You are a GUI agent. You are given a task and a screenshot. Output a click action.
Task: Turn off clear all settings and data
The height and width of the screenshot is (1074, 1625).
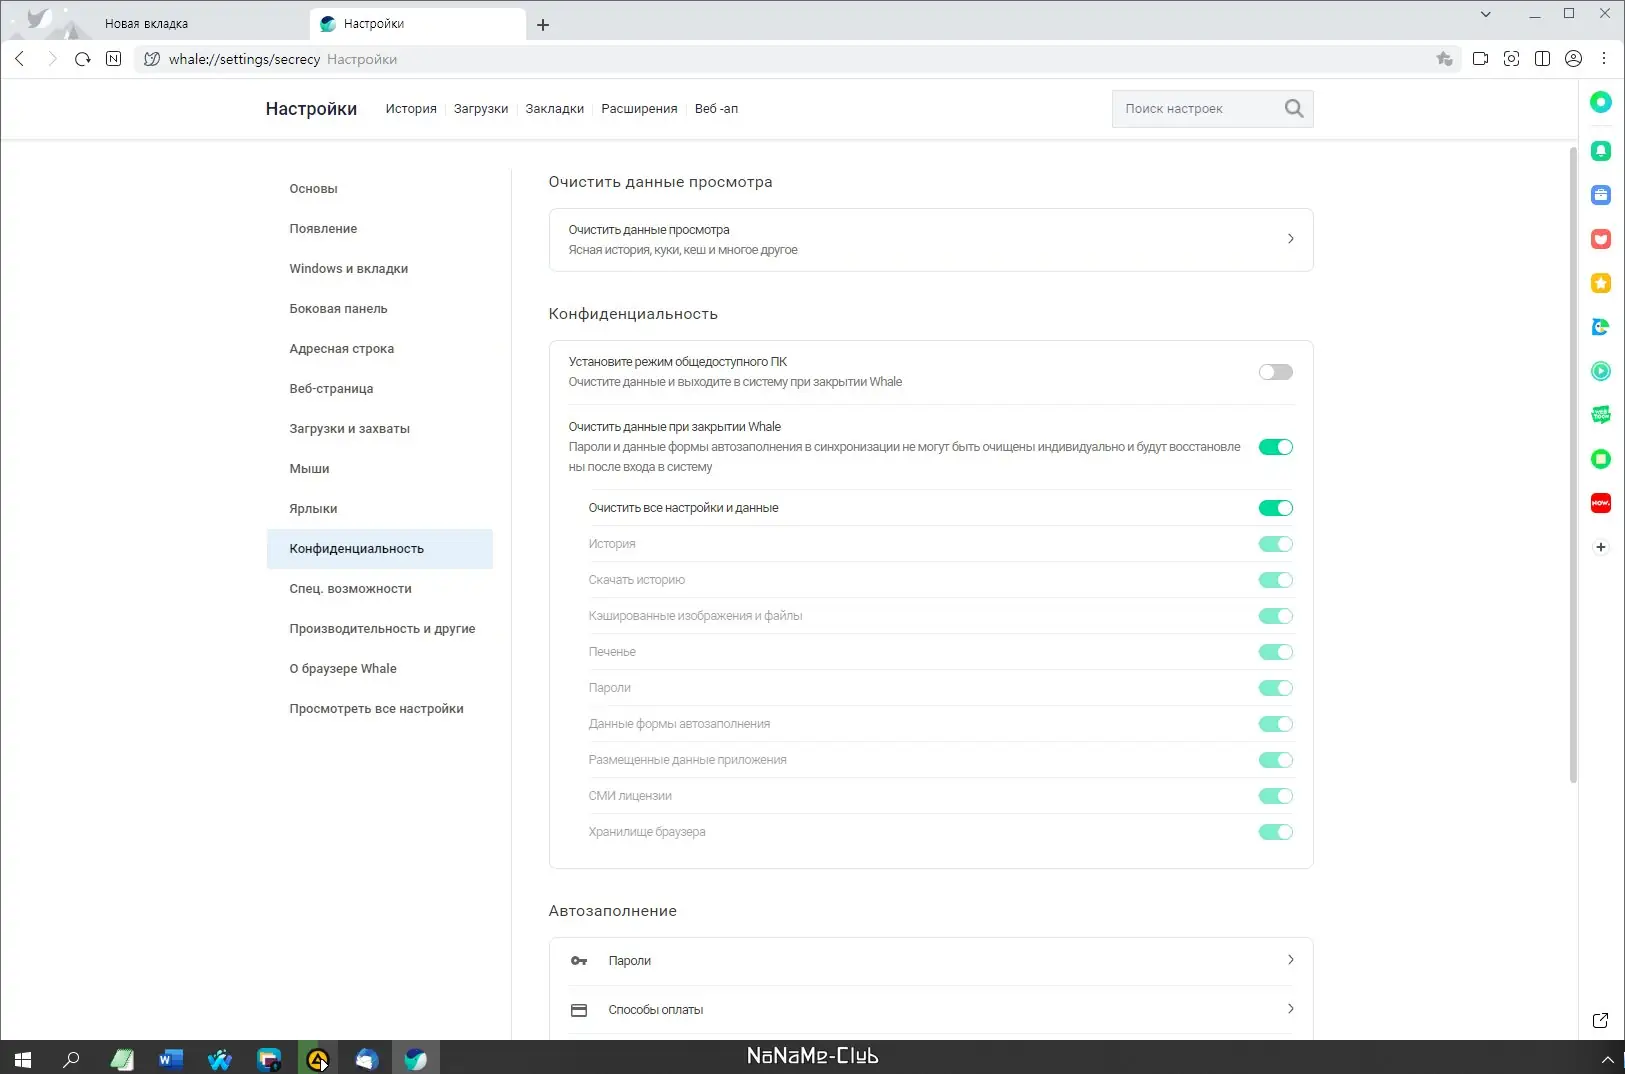(1276, 508)
